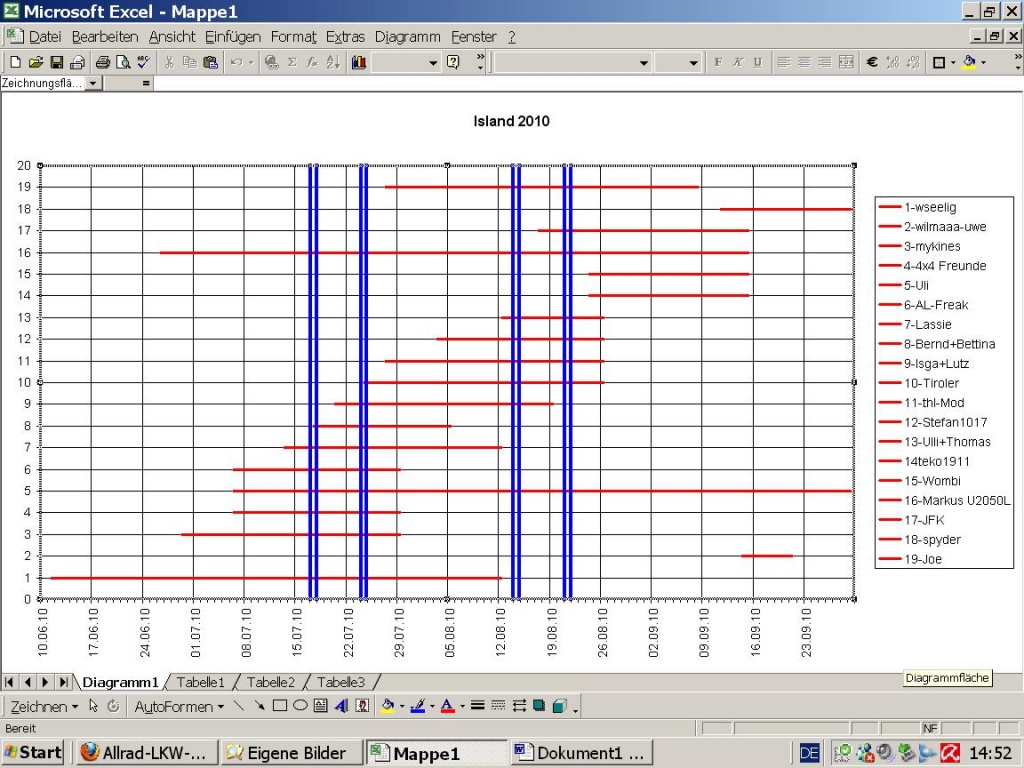Click the Paste clipboard icon
The height and width of the screenshot is (768, 1024).
210,63
